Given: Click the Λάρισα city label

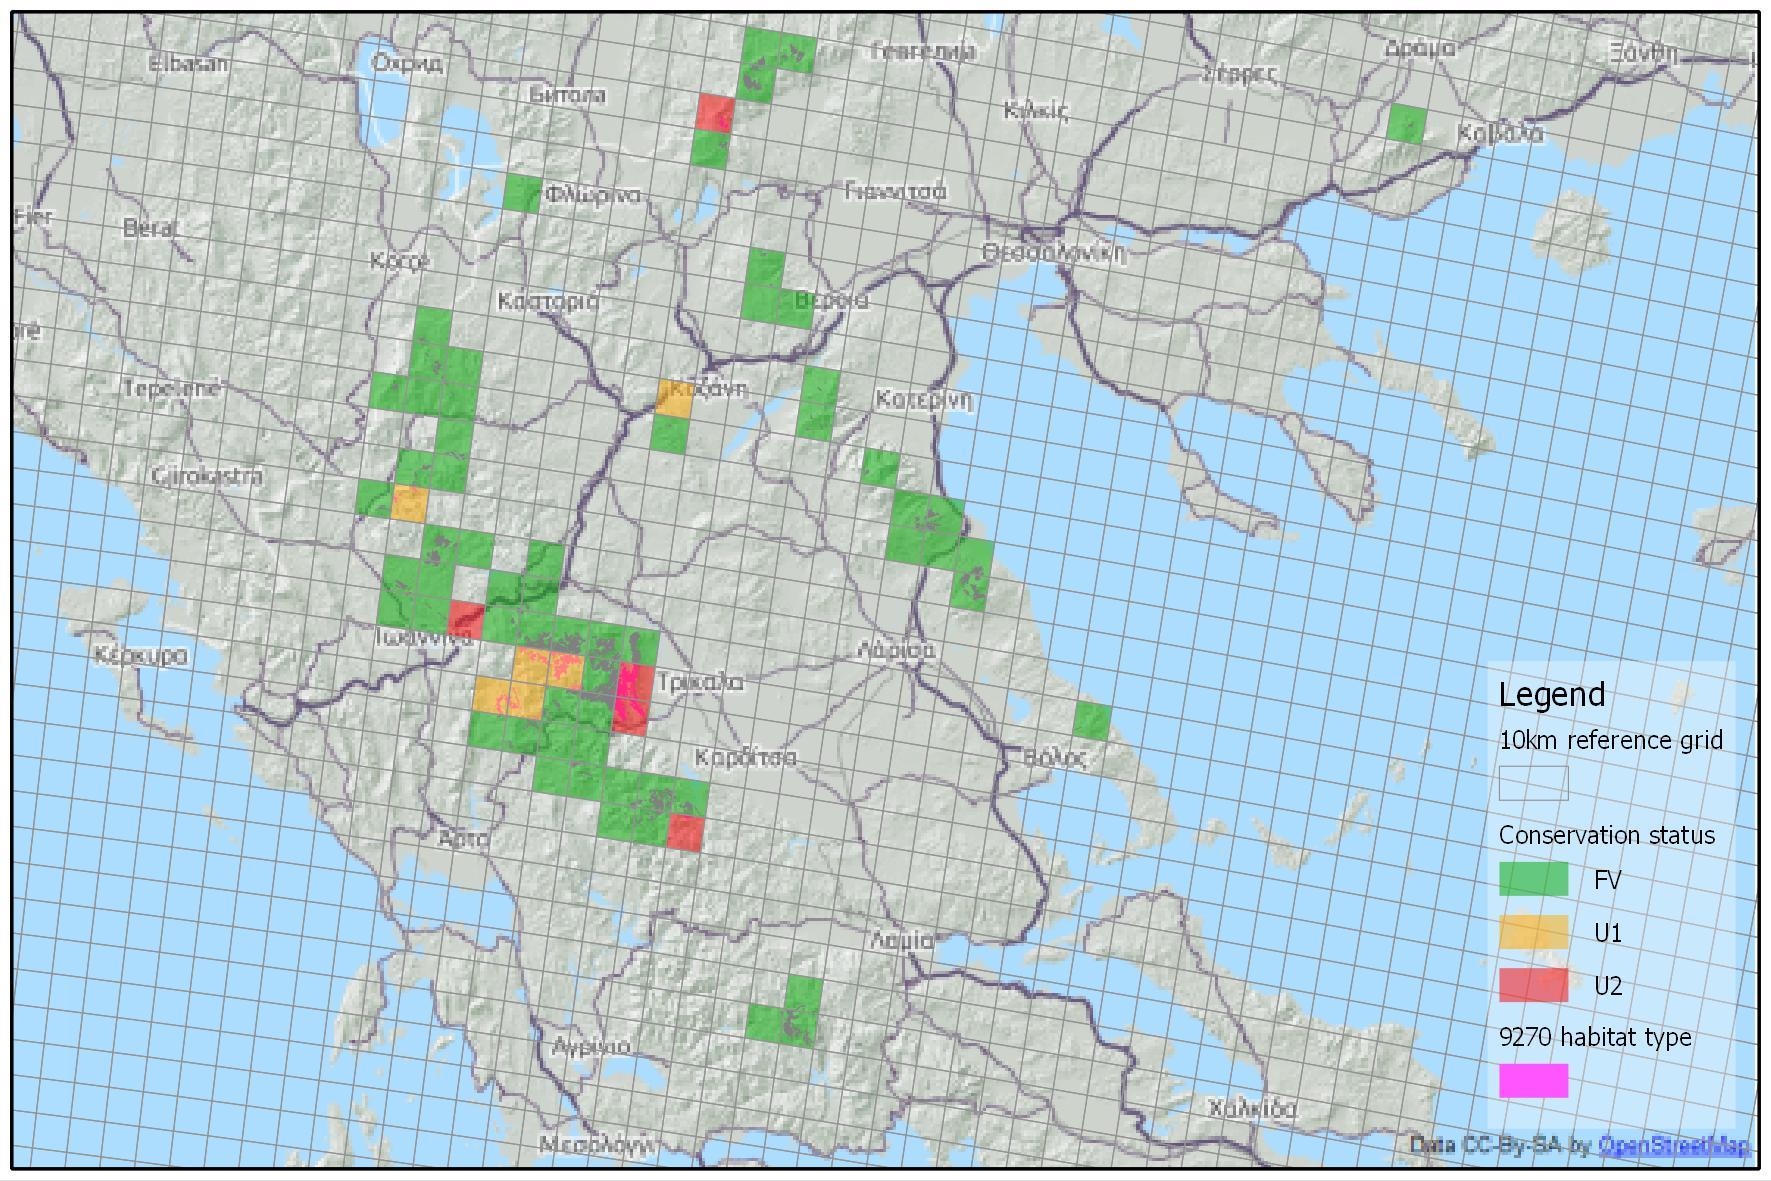Looking at the screenshot, I should [x=897, y=651].
